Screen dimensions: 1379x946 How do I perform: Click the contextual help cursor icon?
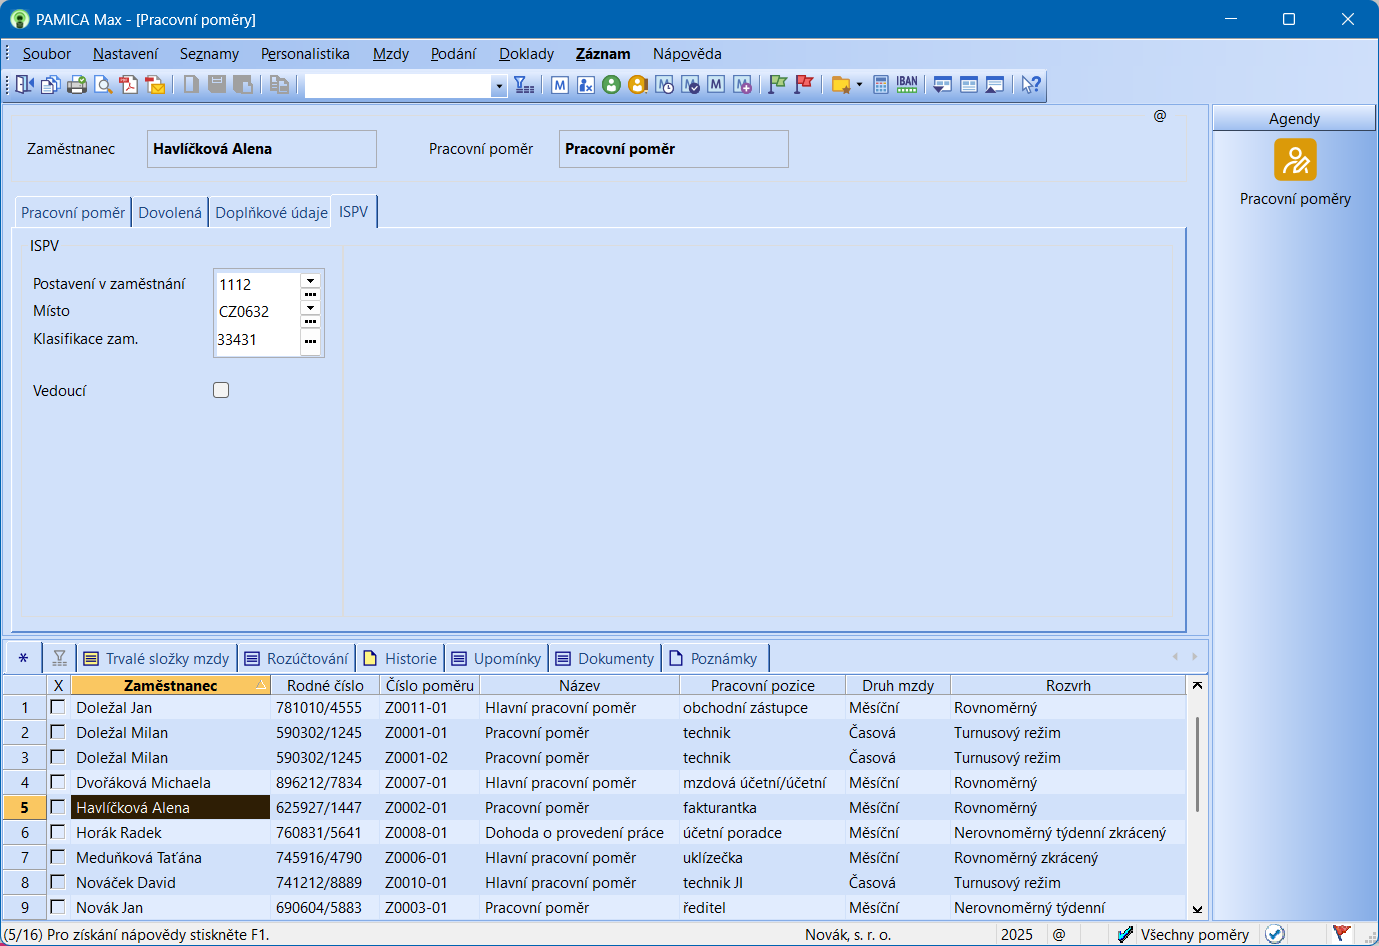(x=1031, y=85)
